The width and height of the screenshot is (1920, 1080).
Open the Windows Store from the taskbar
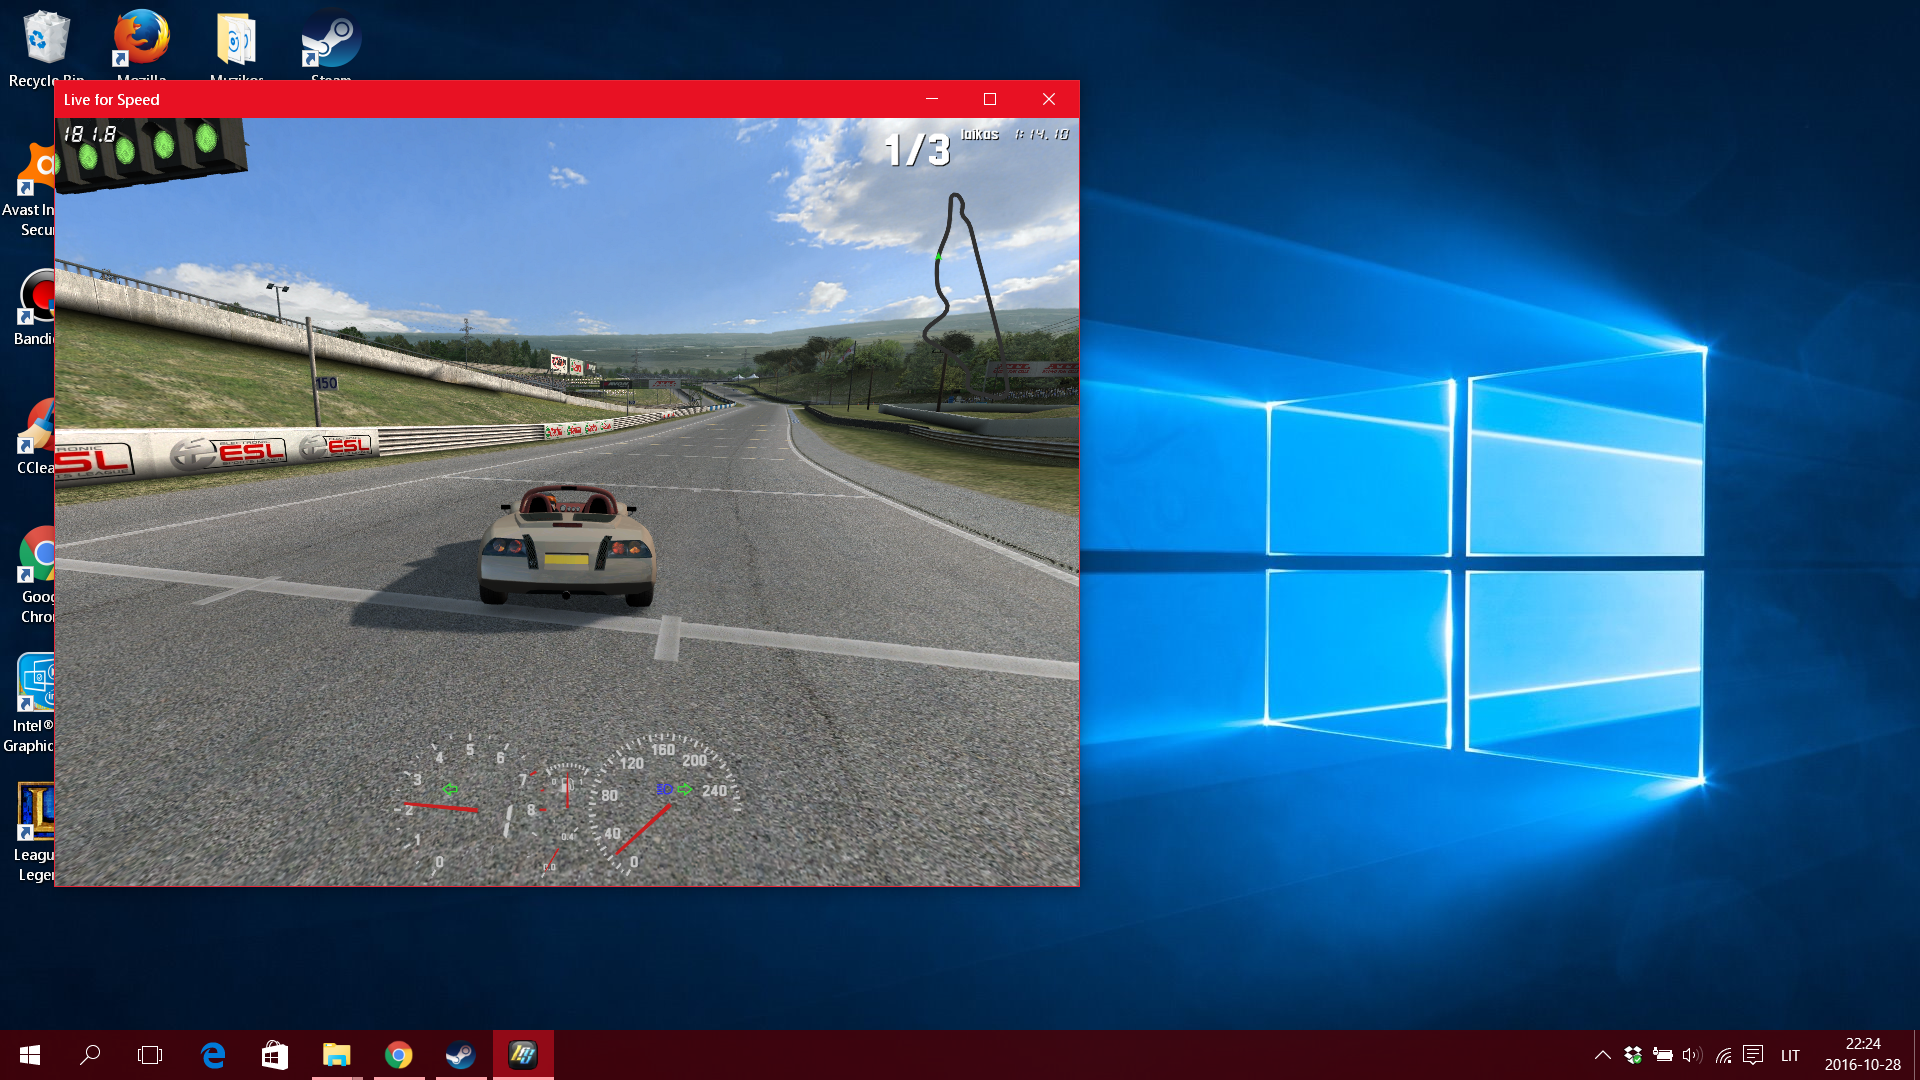(275, 1055)
